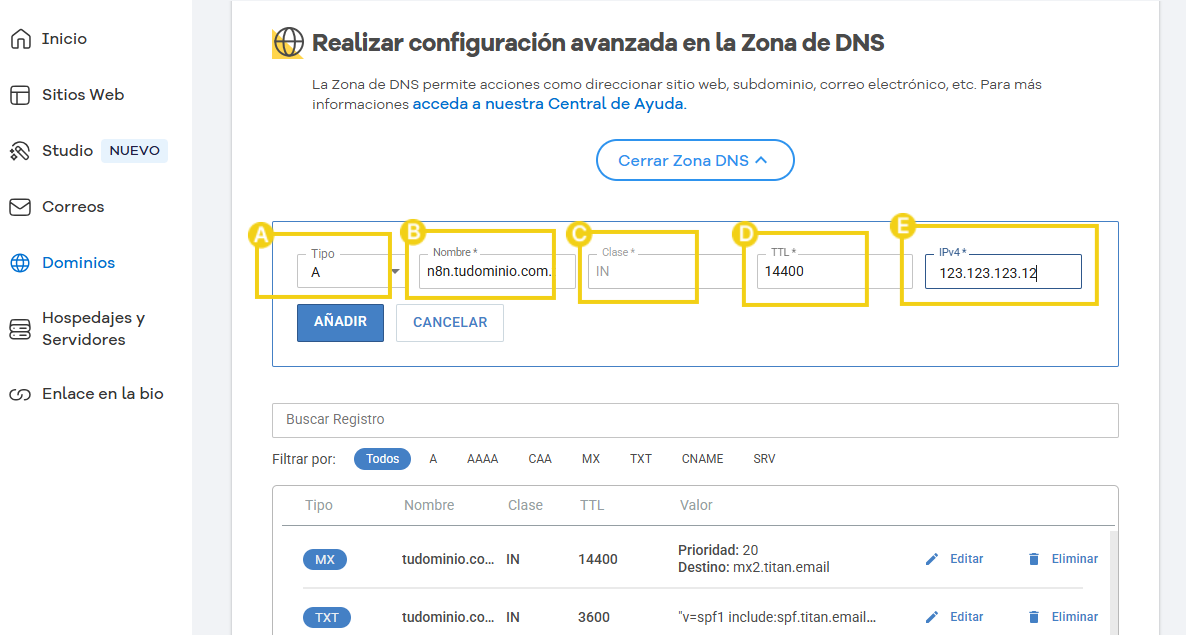Select the Sitios Web sidebar icon
Screen dimensions: 1186x635
21,94
